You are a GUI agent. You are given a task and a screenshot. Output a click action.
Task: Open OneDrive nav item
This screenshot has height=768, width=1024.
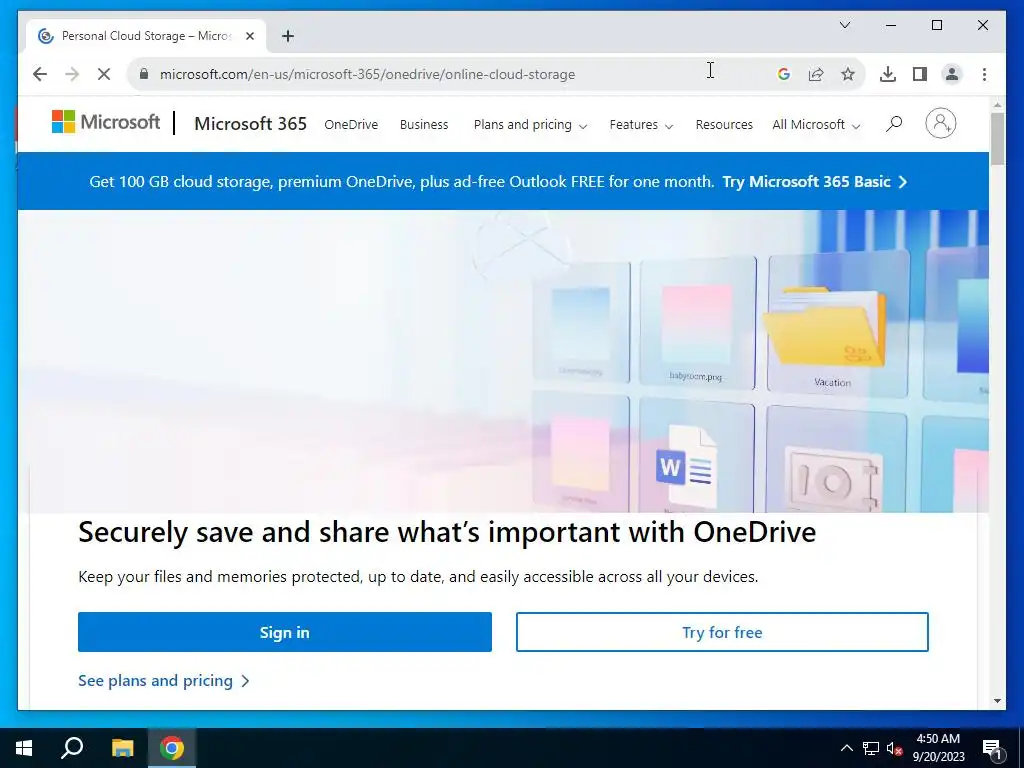pyautogui.click(x=351, y=125)
